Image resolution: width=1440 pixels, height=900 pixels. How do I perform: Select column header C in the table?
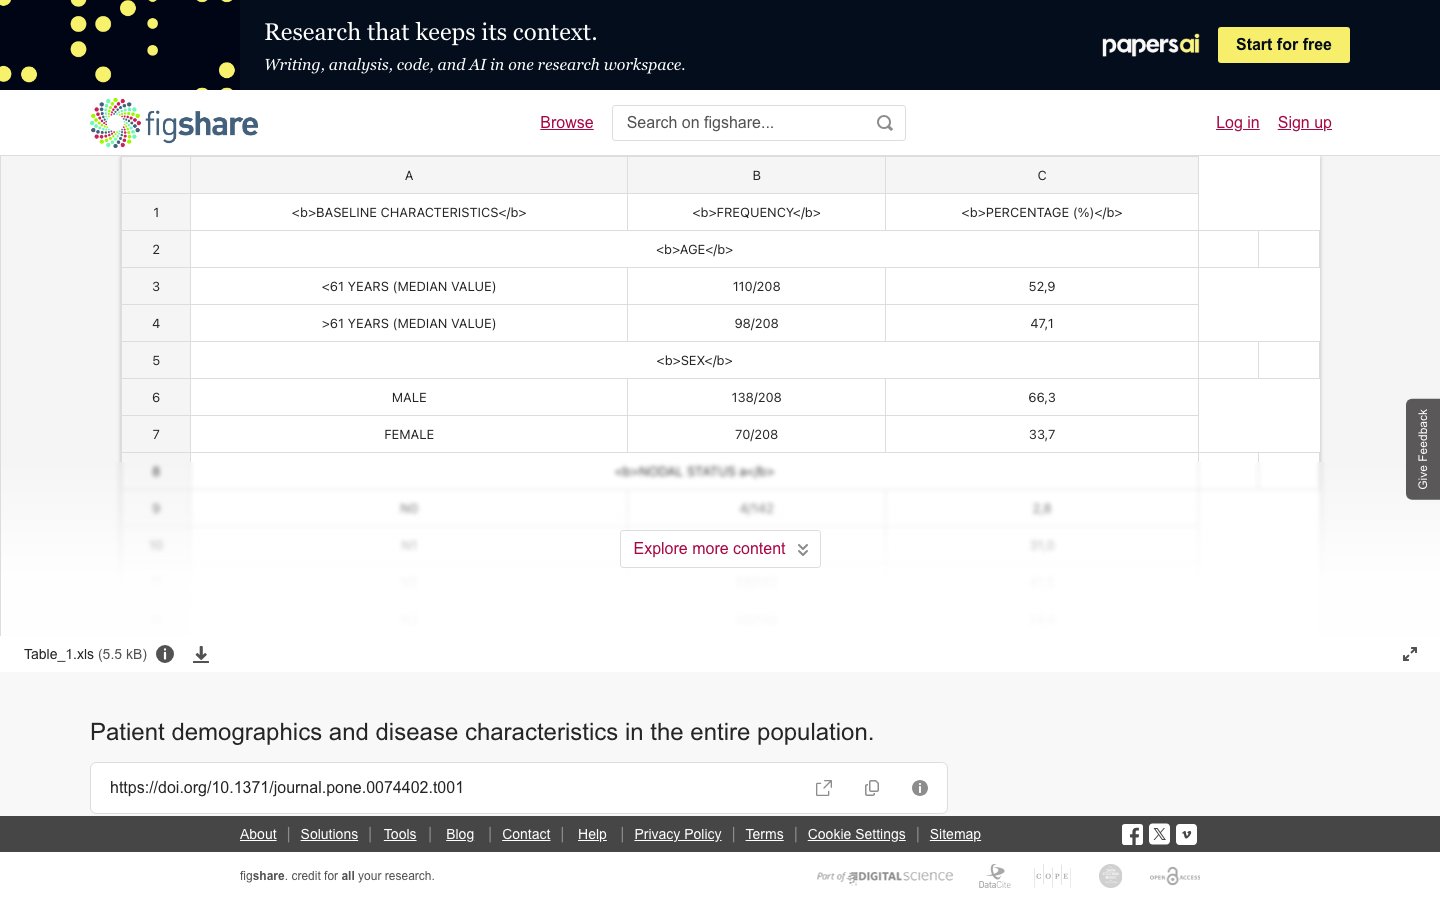pos(1042,175)
